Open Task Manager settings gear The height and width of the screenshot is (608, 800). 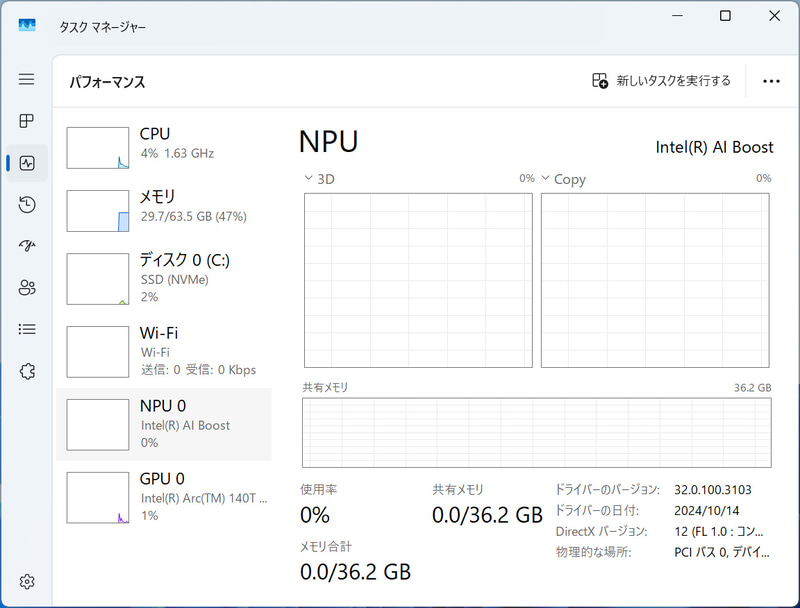[27, 581]
